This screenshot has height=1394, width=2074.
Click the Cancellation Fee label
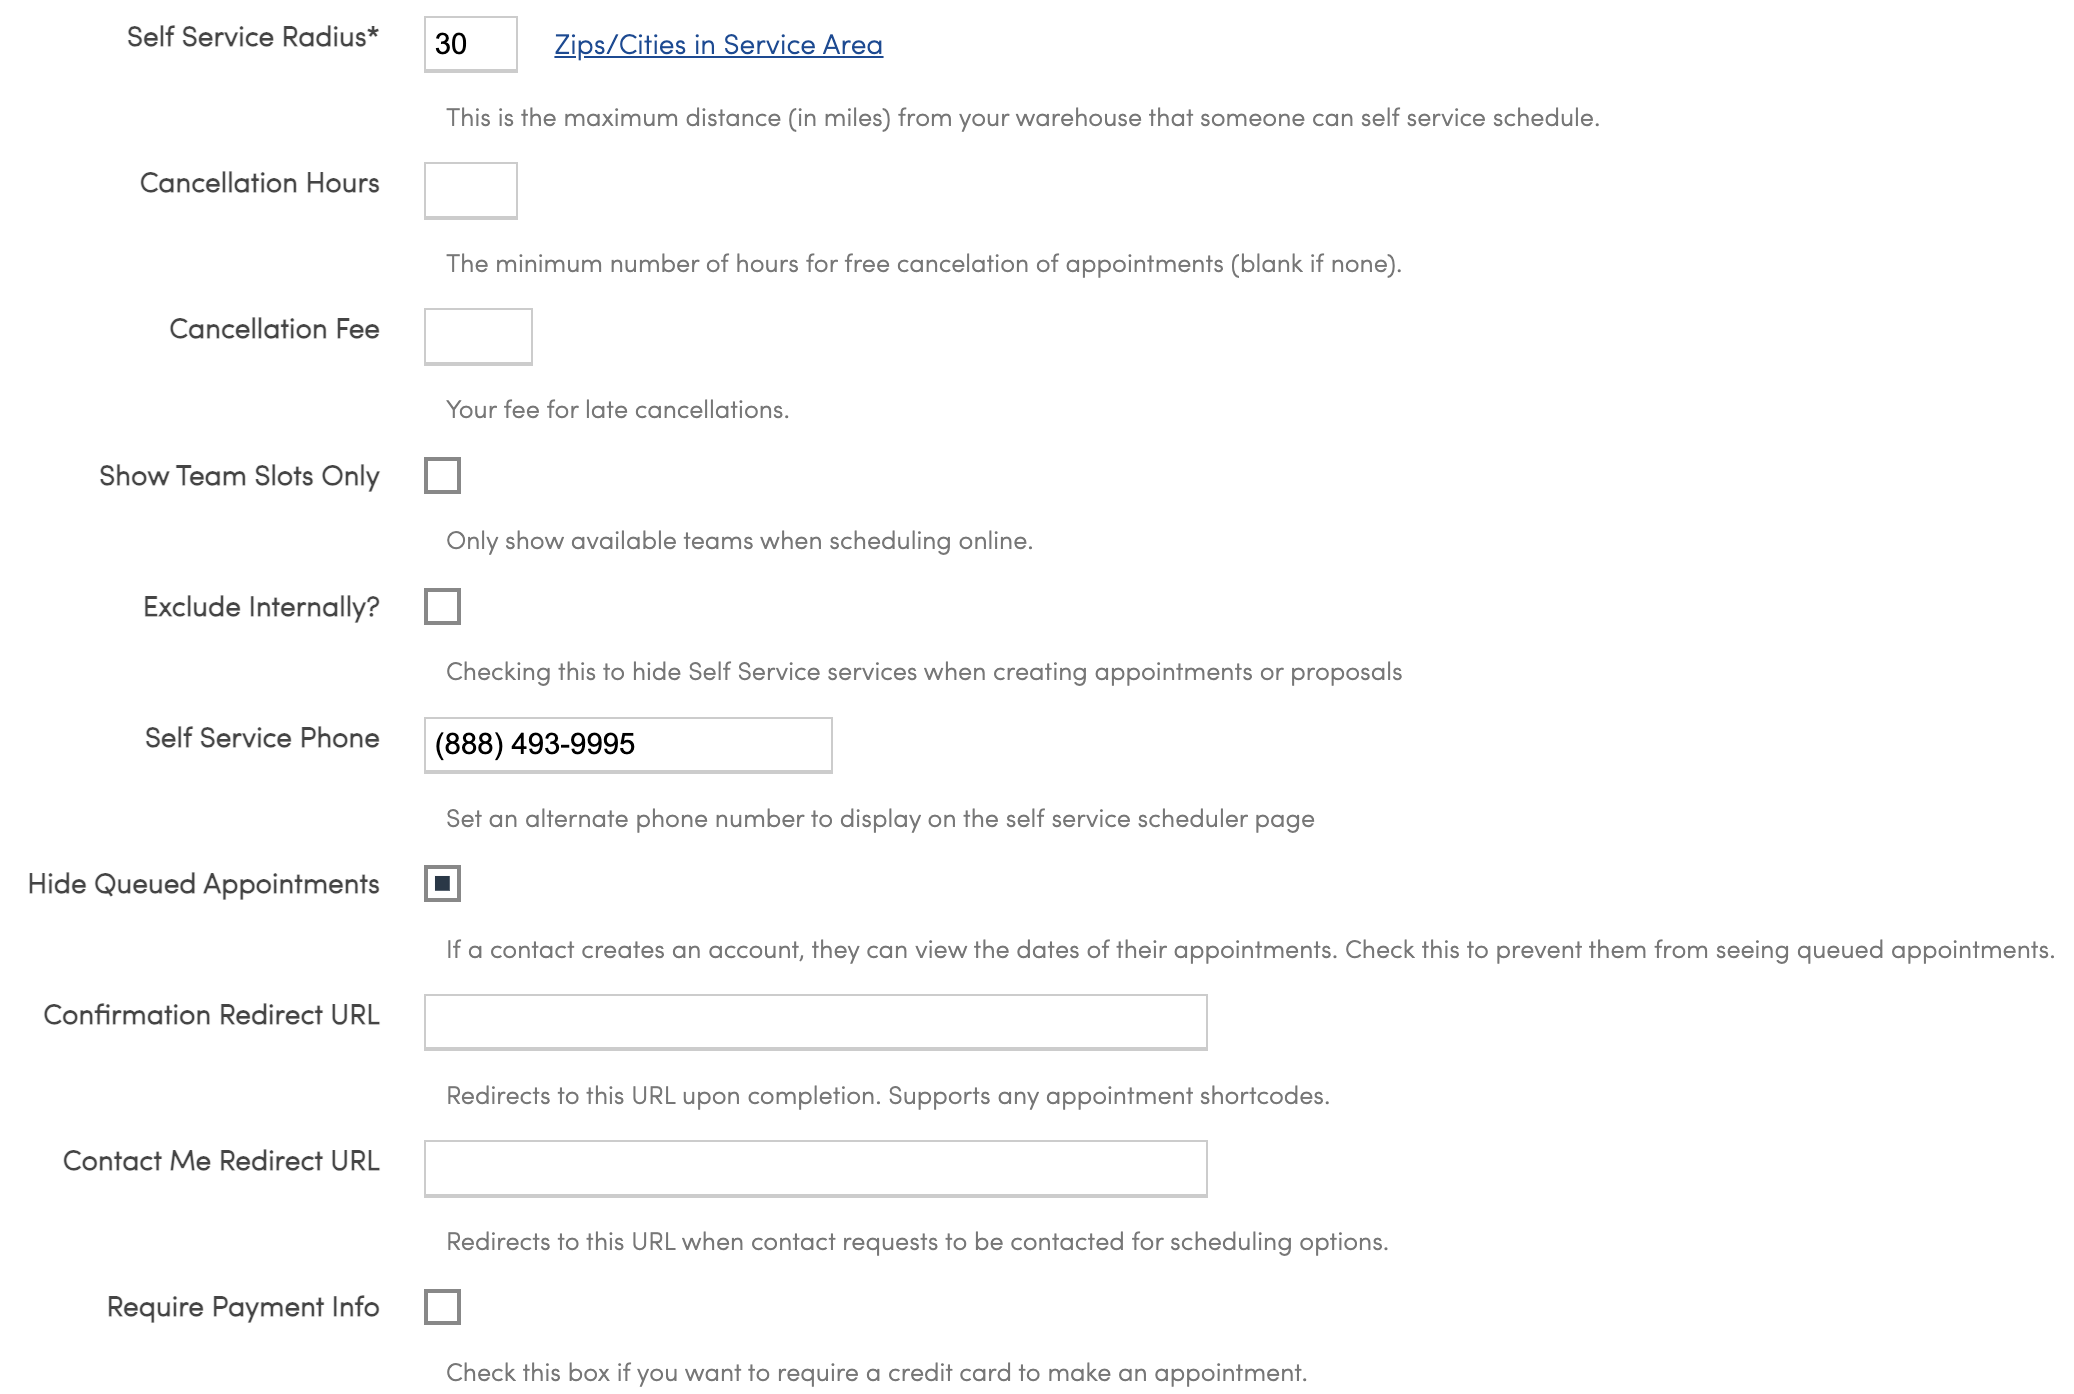pyautogui.click(x=274, y=329)
